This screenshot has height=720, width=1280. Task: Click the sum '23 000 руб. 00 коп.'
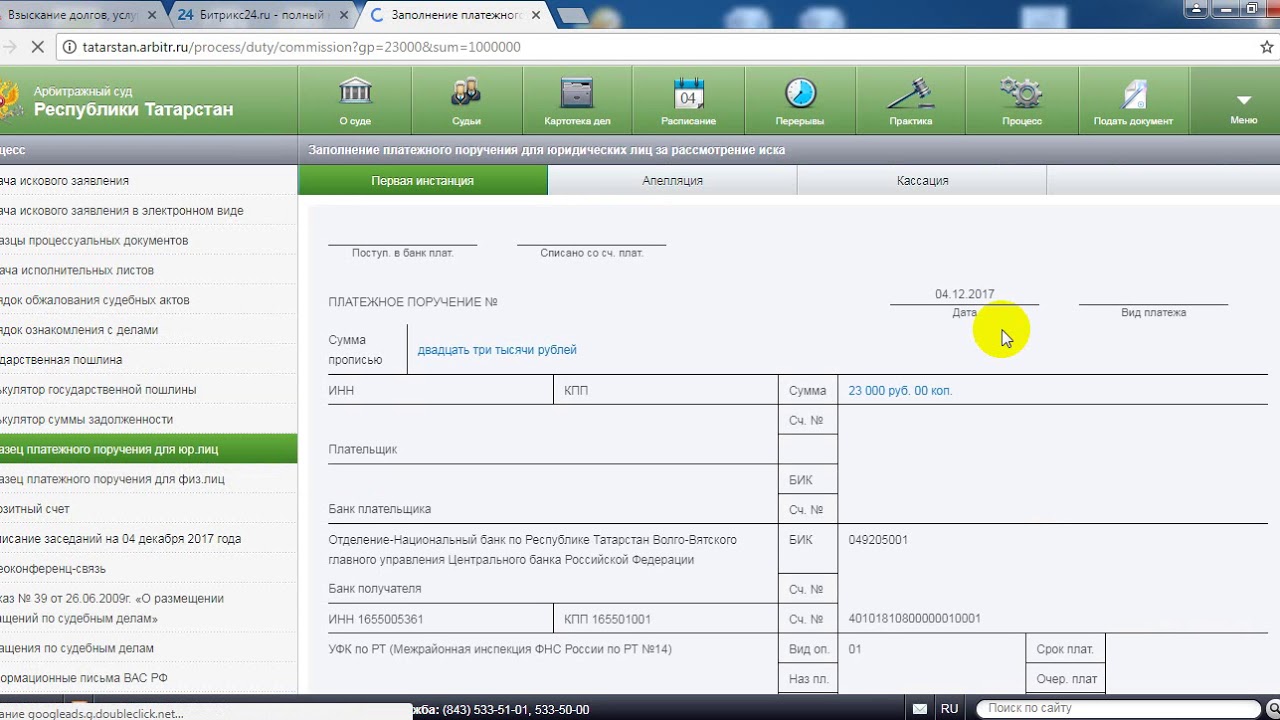[900, 391]
